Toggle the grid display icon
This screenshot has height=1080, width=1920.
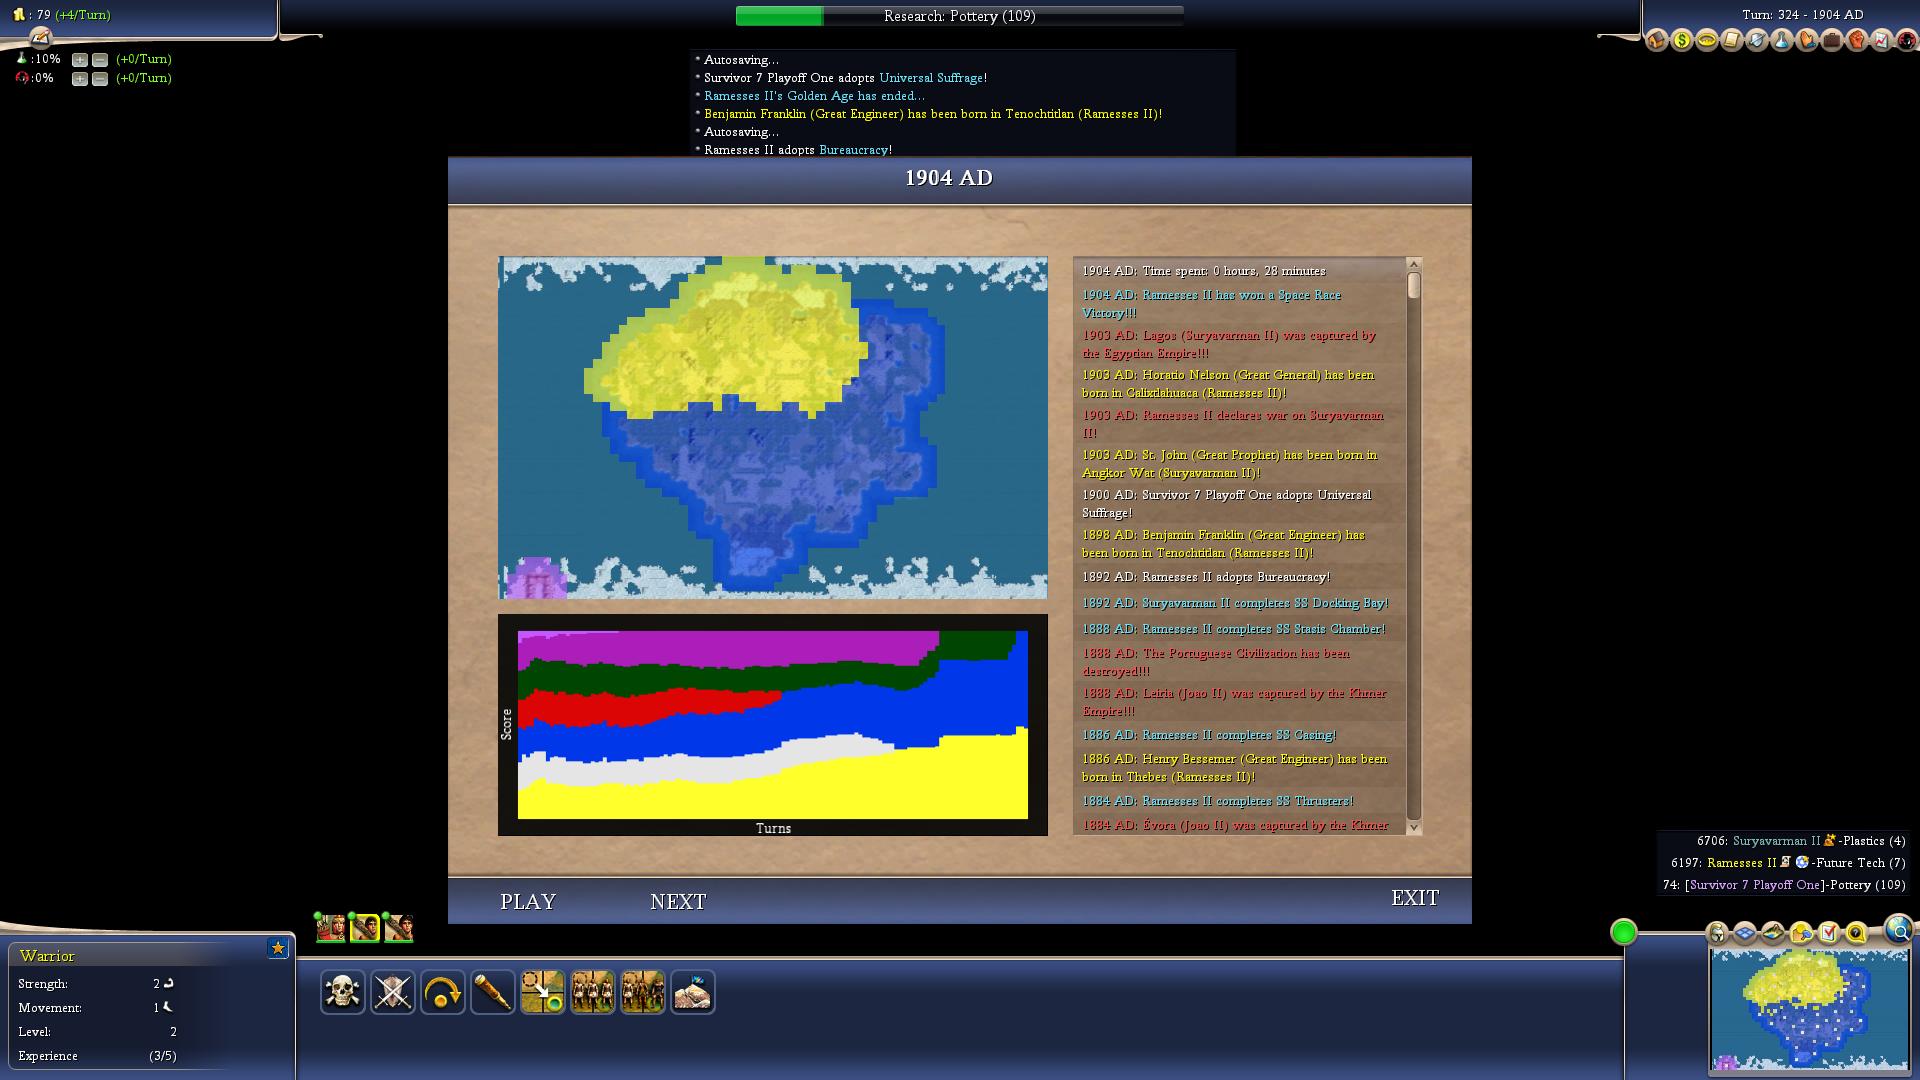(x=1746, y=934)
